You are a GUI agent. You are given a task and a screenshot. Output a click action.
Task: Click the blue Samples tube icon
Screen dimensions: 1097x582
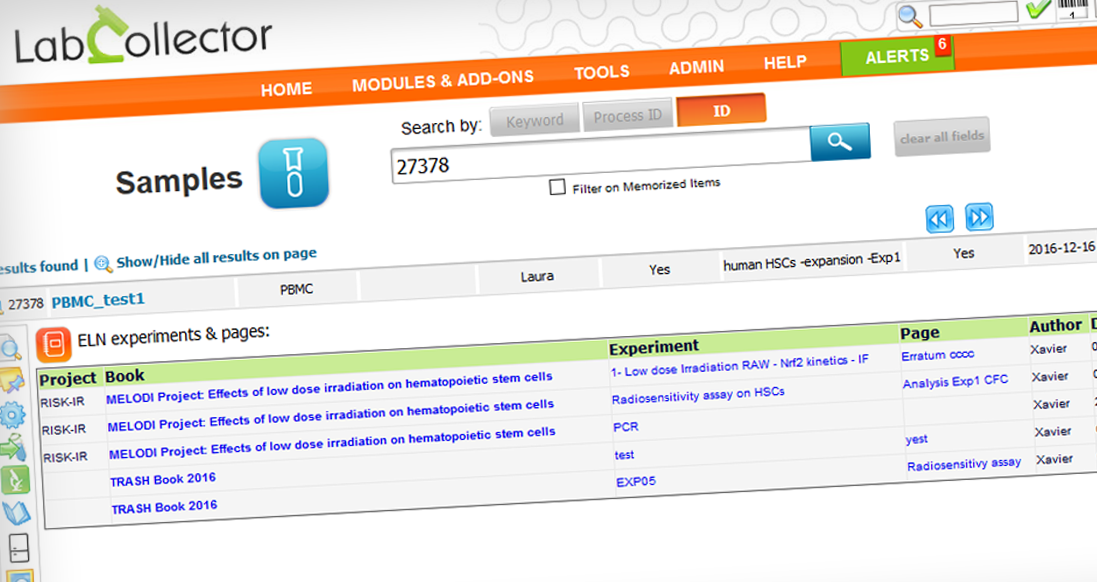(x=294, y=173)
